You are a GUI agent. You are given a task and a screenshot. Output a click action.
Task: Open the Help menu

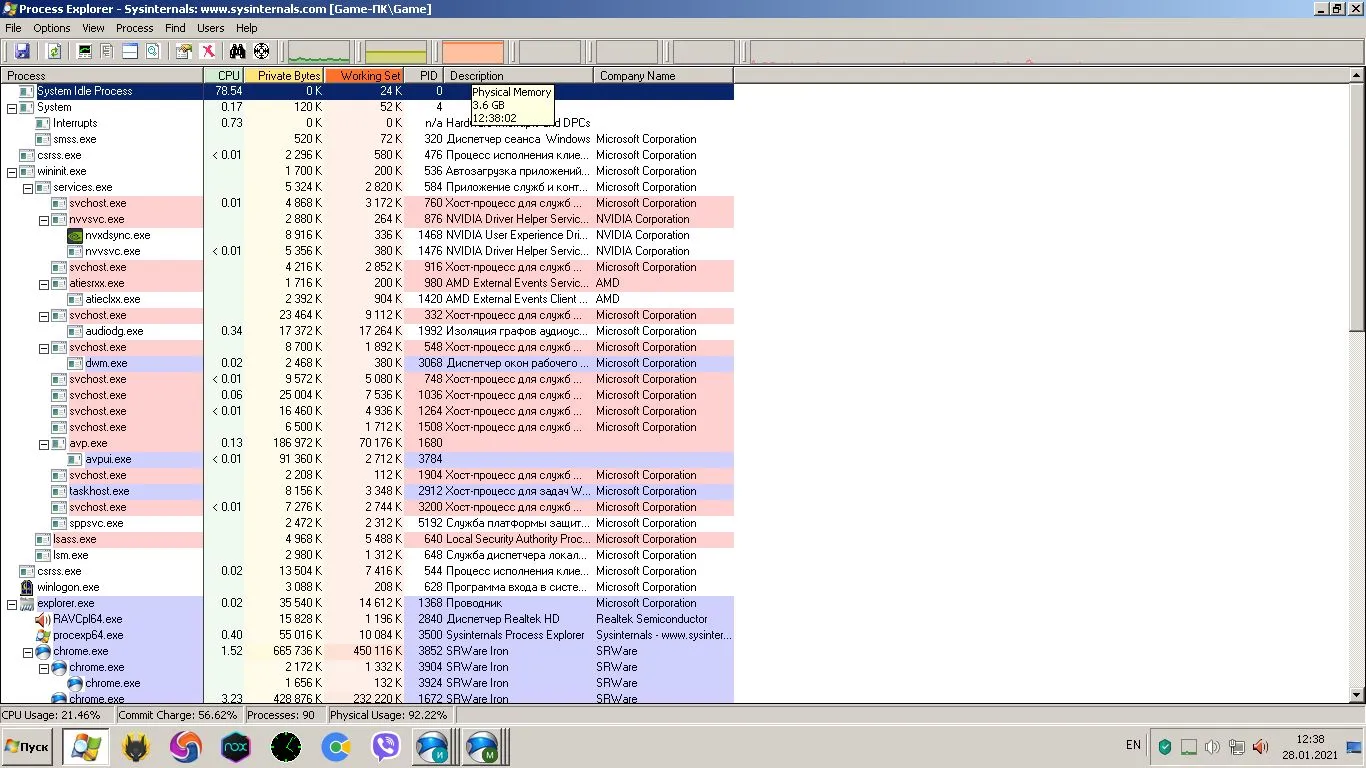coord(246,28)
